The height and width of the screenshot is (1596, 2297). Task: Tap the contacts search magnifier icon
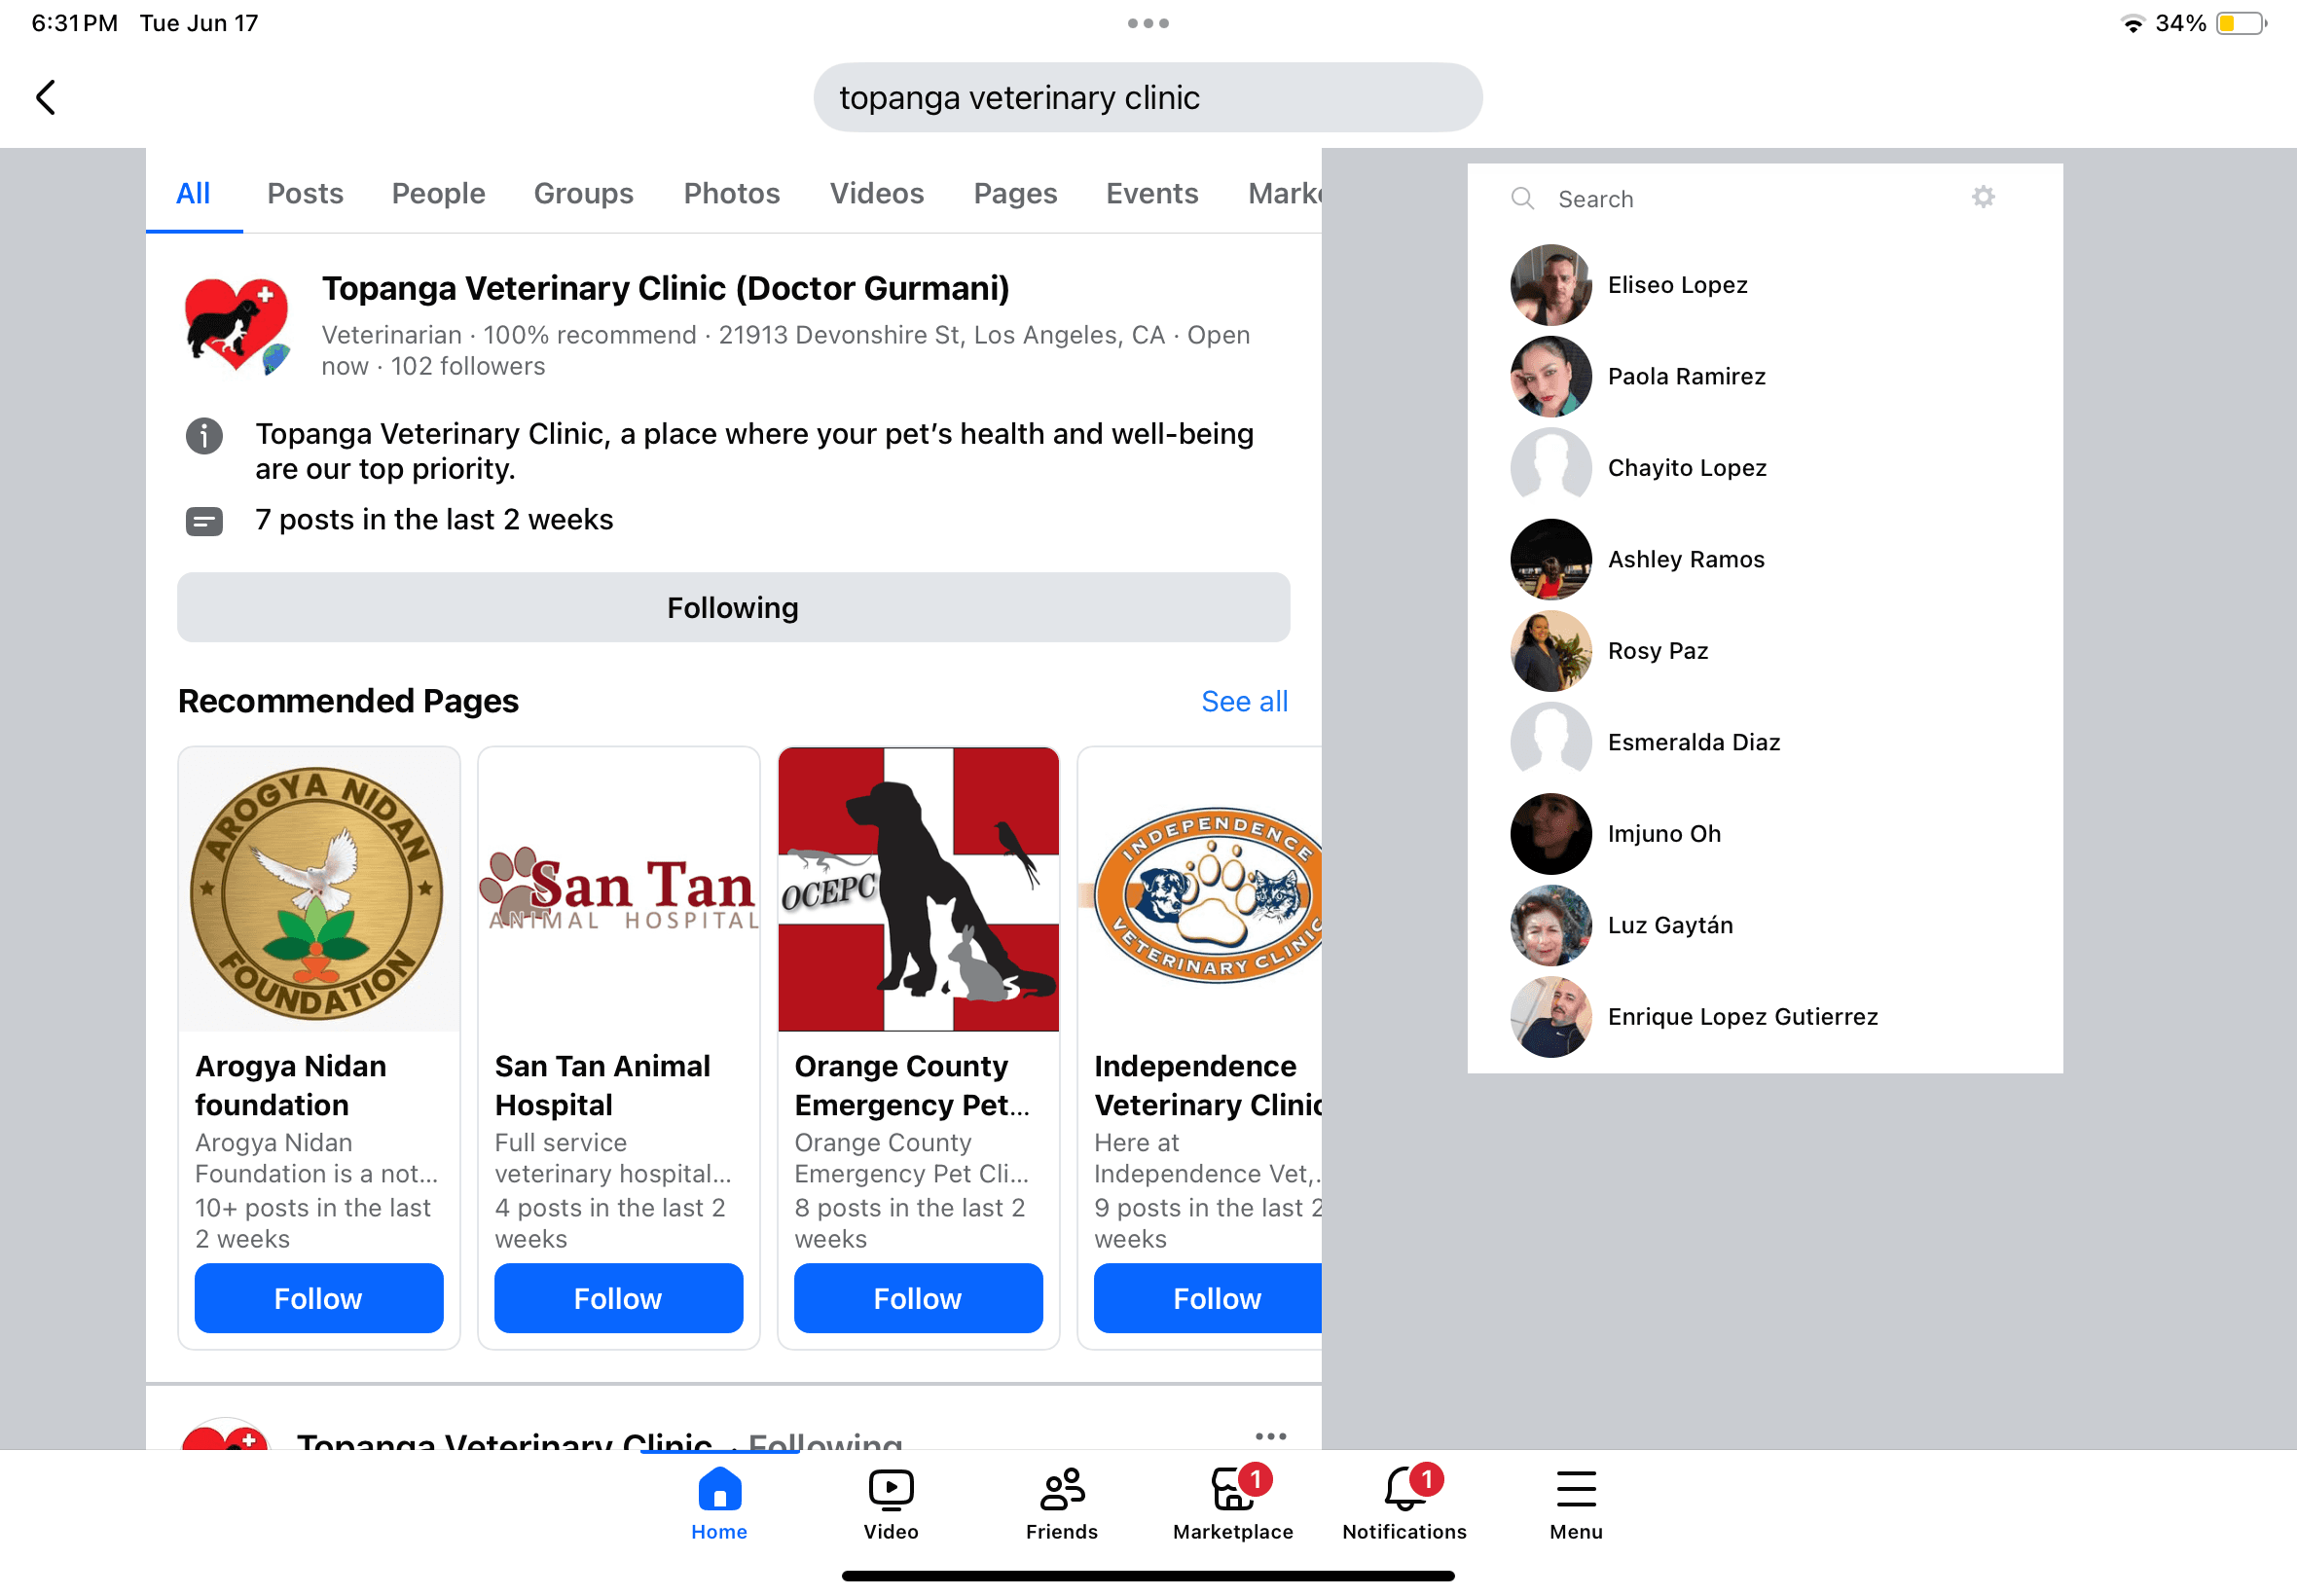(1522, 198)
